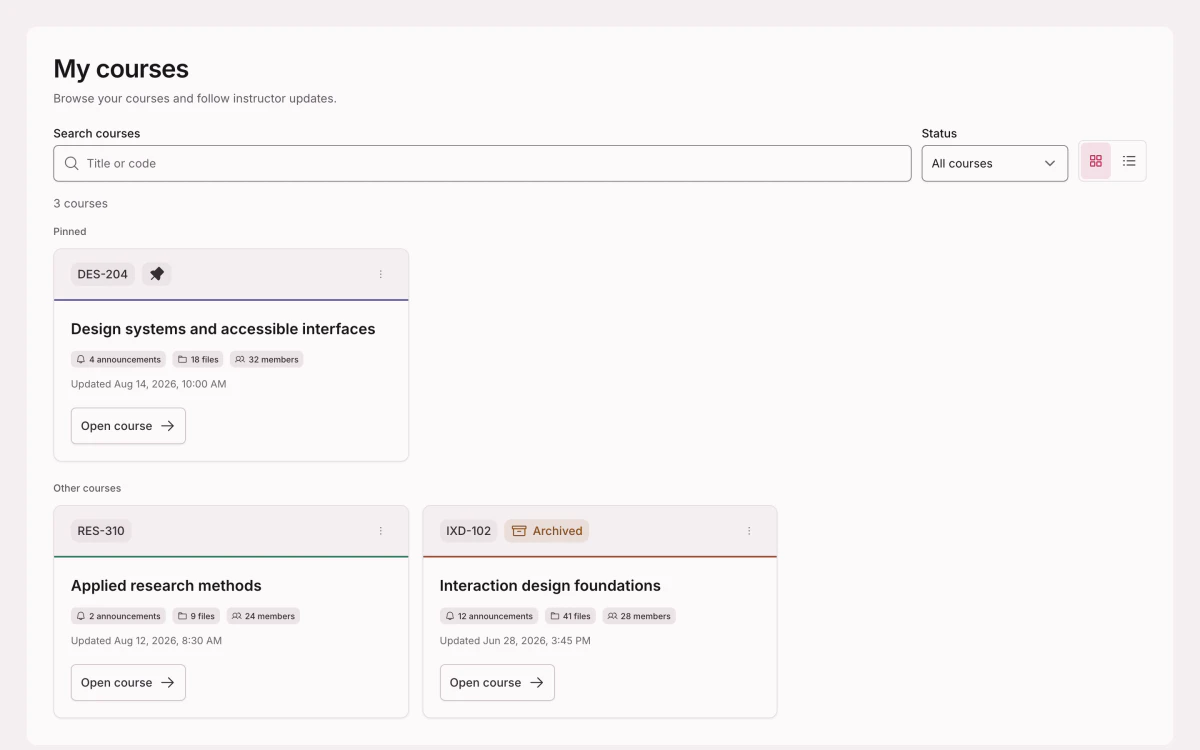Open the Applied research methods course
The image size is (1200, 750).
tap(128, 683)
